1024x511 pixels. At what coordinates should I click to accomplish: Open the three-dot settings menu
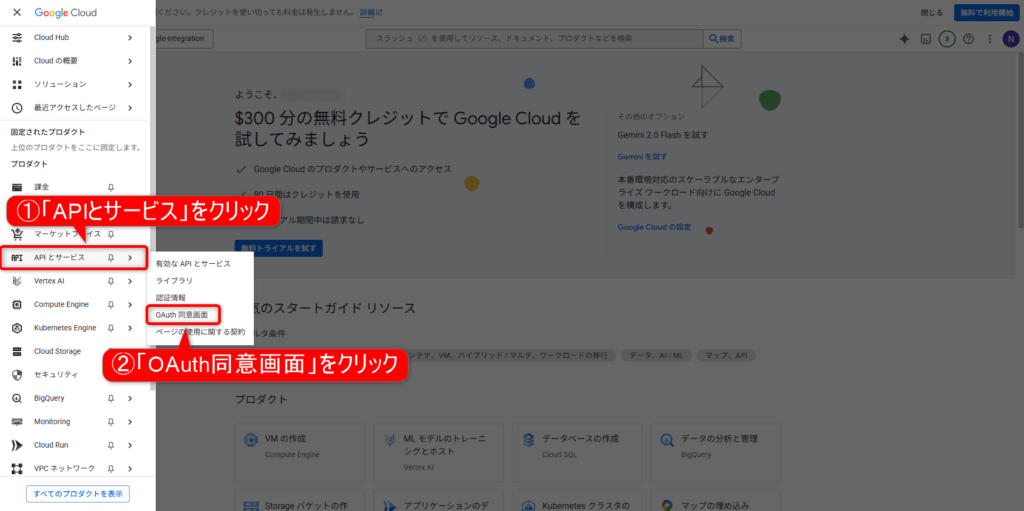click(x=987, y=39)
